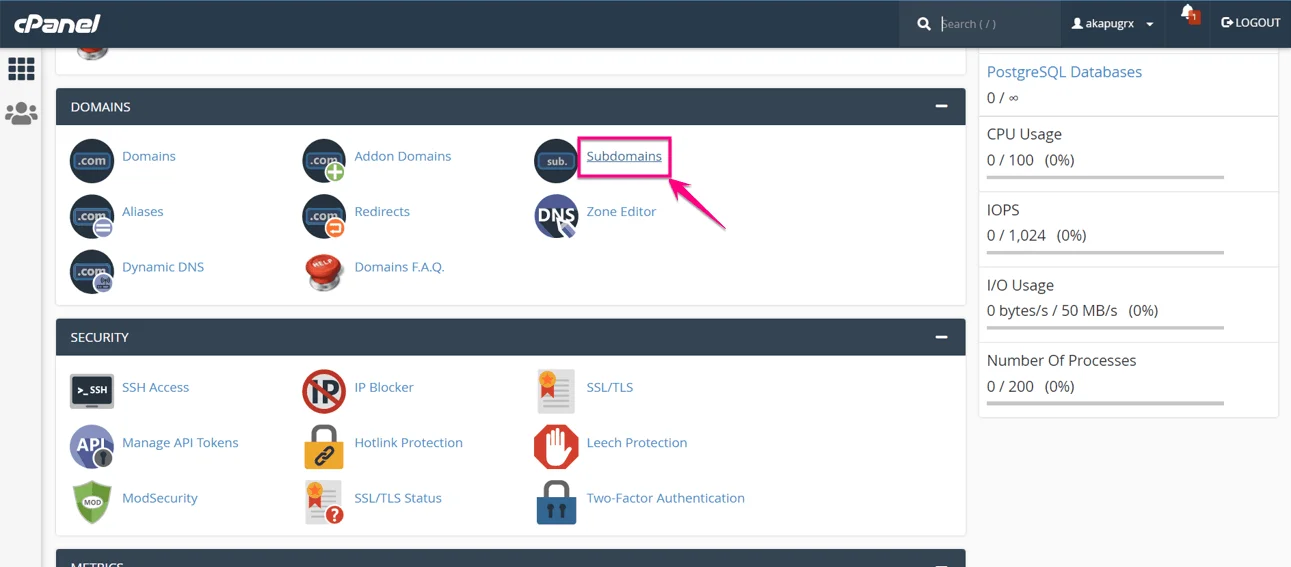Viewport: 1291px width, 567px height.
Task: Open the Redirects link
Action: click(382, 211)
